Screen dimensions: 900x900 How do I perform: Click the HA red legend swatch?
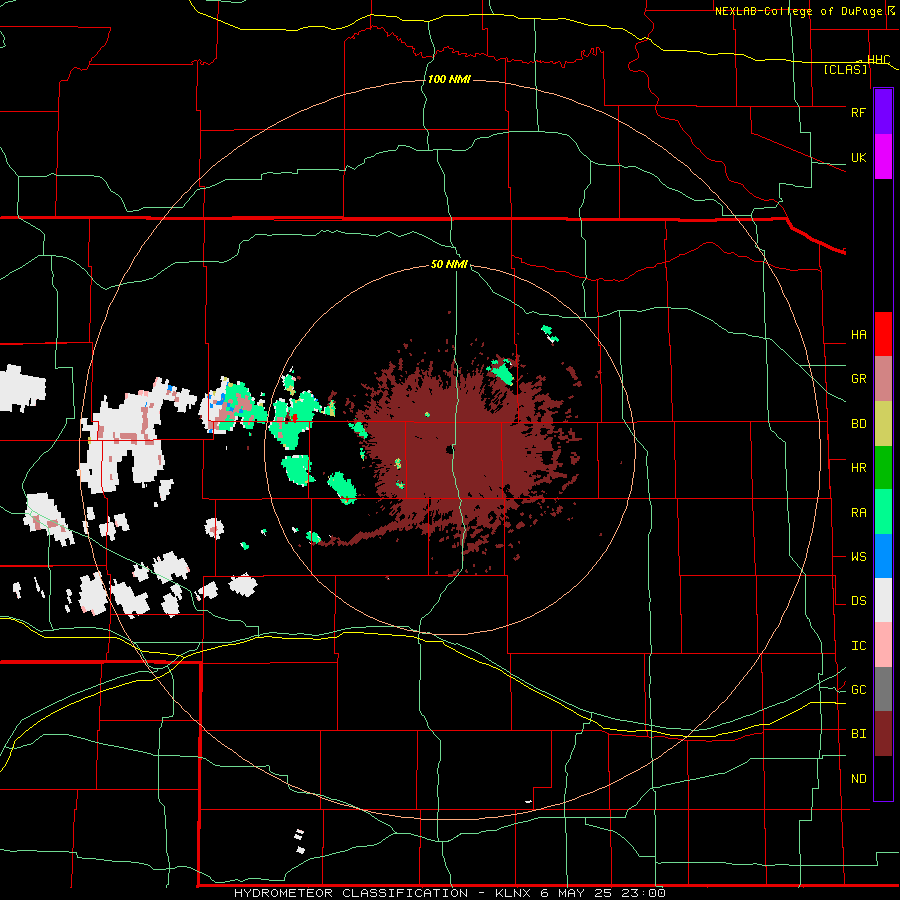pyautogui.click(x=883, y=334)
